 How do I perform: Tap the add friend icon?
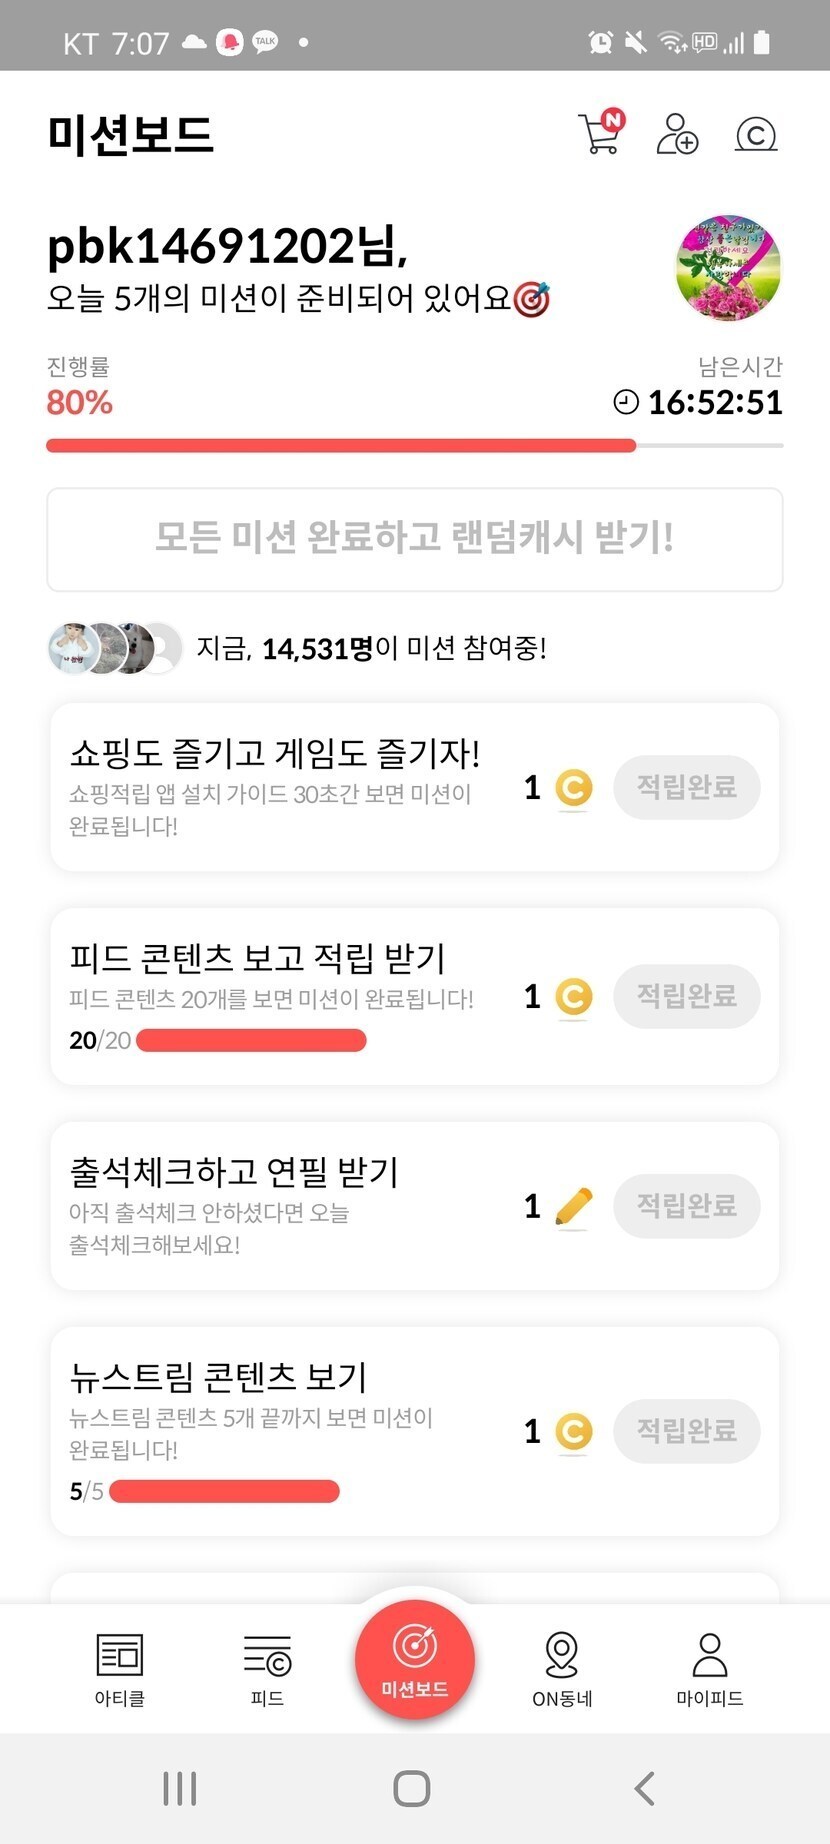click(677, 134)
